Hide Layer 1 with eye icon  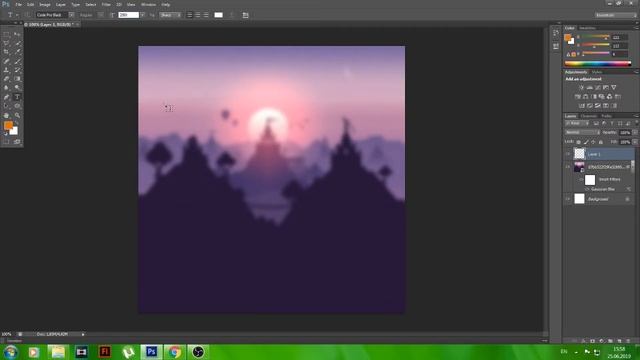click(568, 154)
